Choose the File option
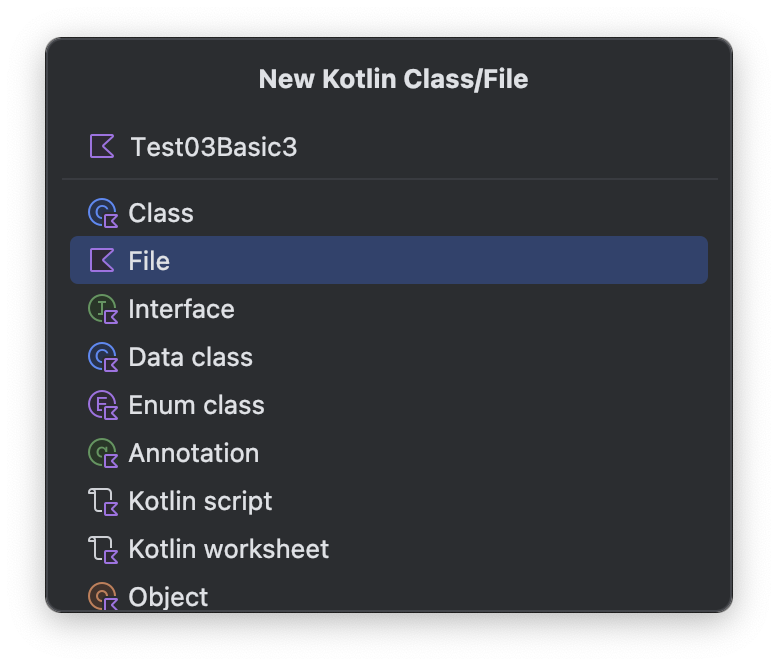778x666 pixels. (x=149, y=261)
